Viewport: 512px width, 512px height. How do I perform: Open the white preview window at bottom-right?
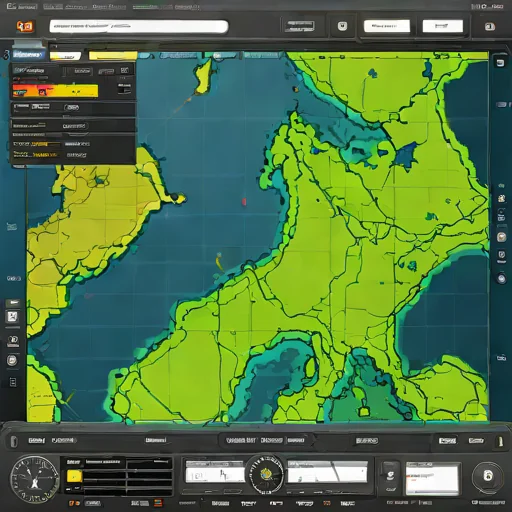432,479
